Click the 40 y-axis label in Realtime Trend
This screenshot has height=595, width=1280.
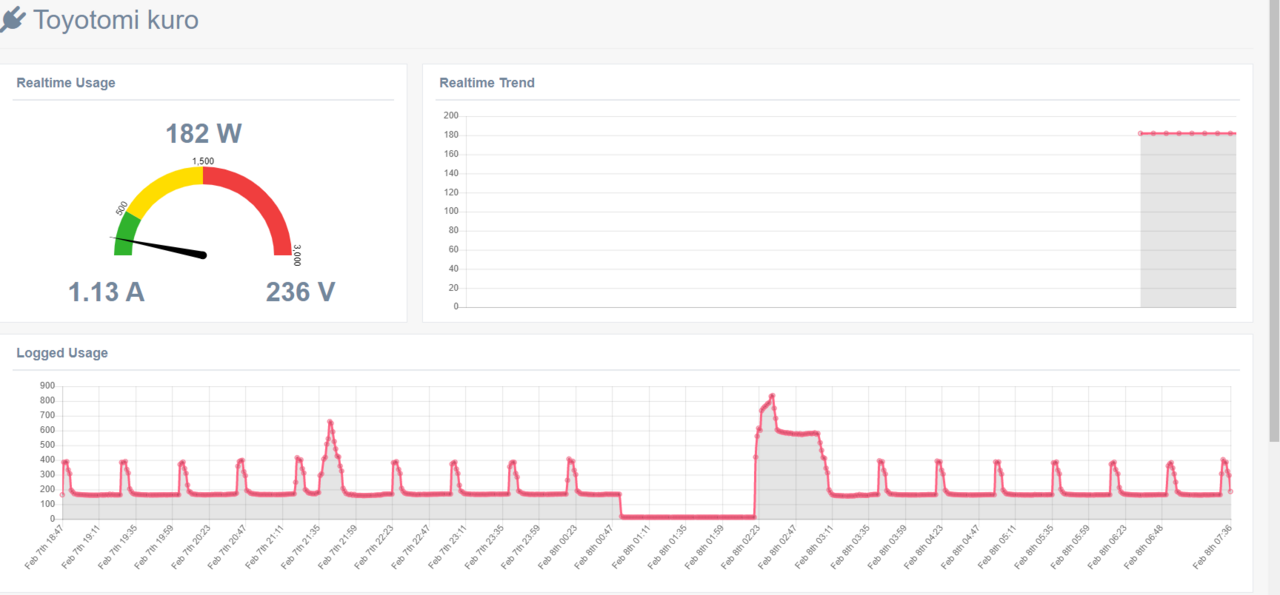[453, 269]
